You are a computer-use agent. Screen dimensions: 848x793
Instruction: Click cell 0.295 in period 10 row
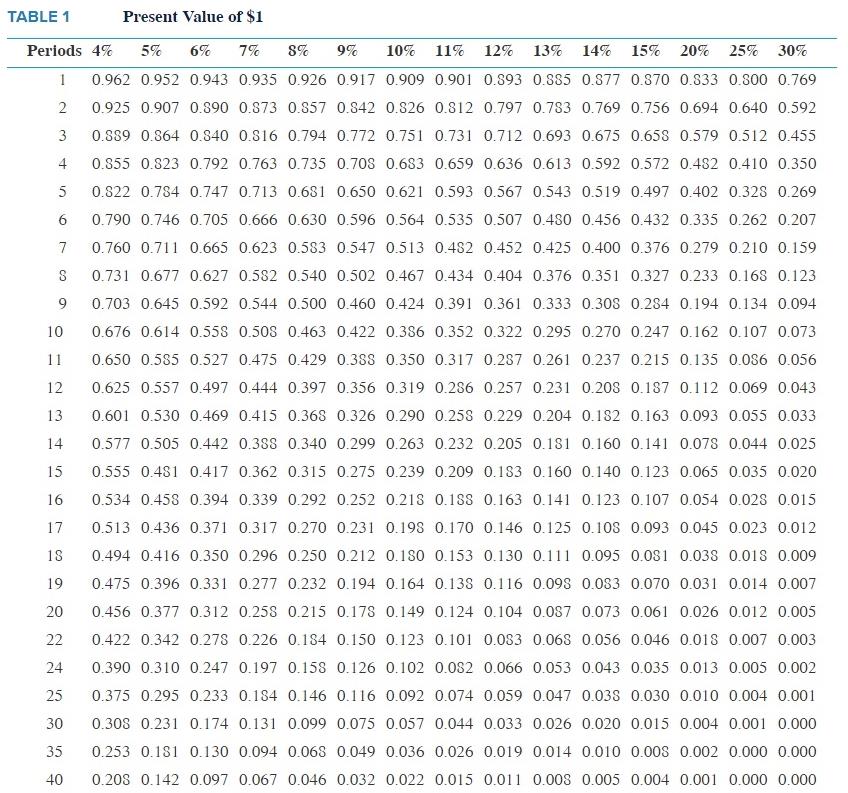click(x=552, y=332)
